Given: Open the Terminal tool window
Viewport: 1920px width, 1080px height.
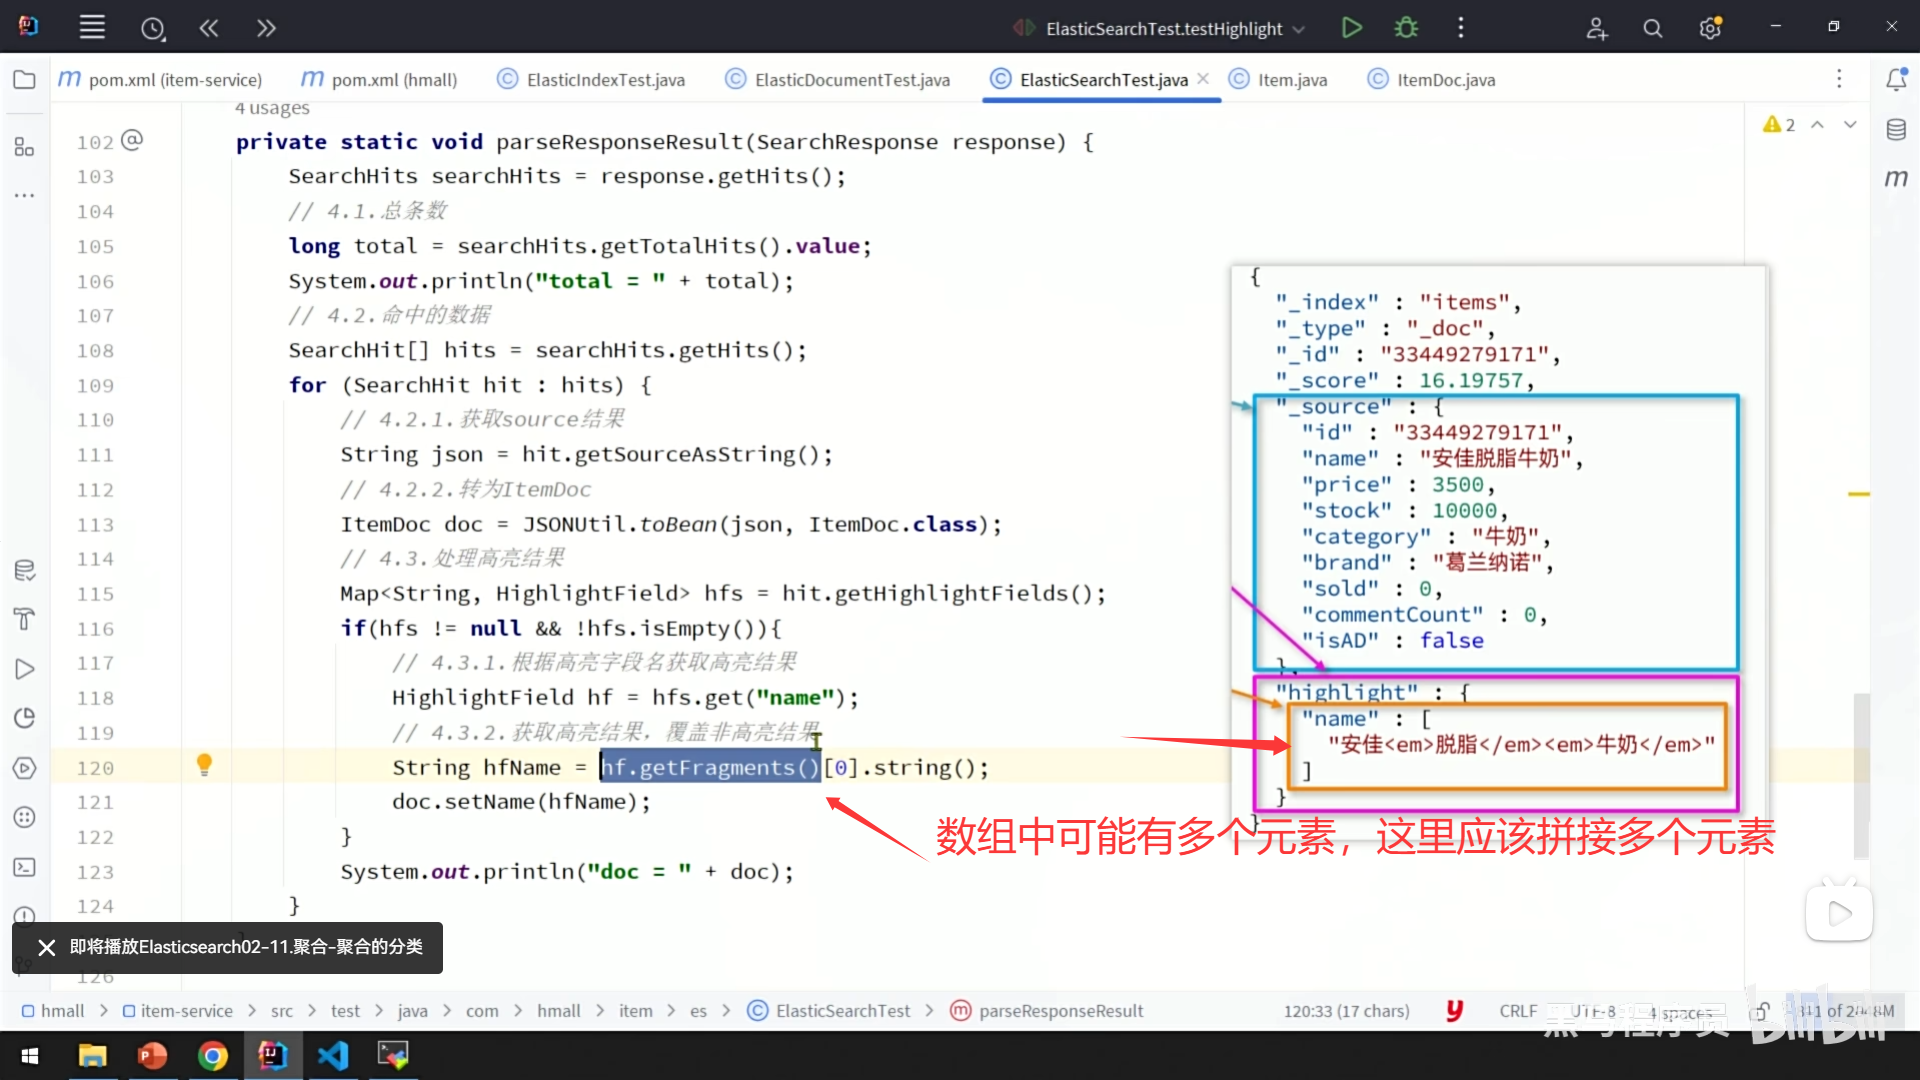Looking at the screenshot, I should tap(24, 867).
